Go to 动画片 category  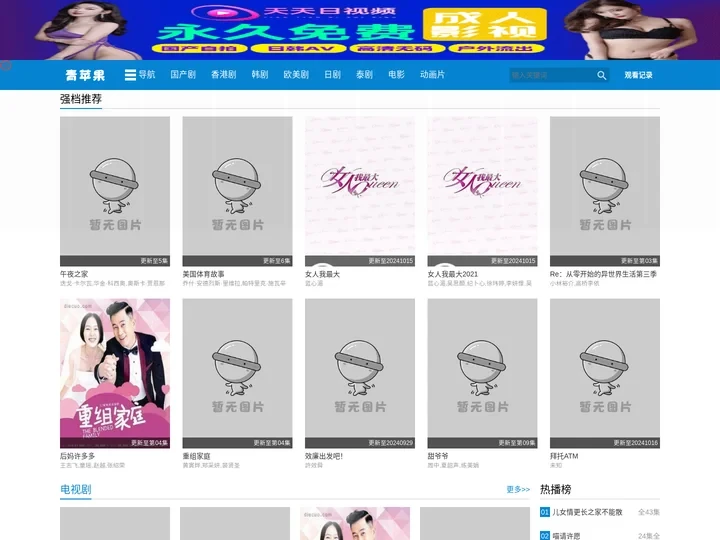(433, 74)
